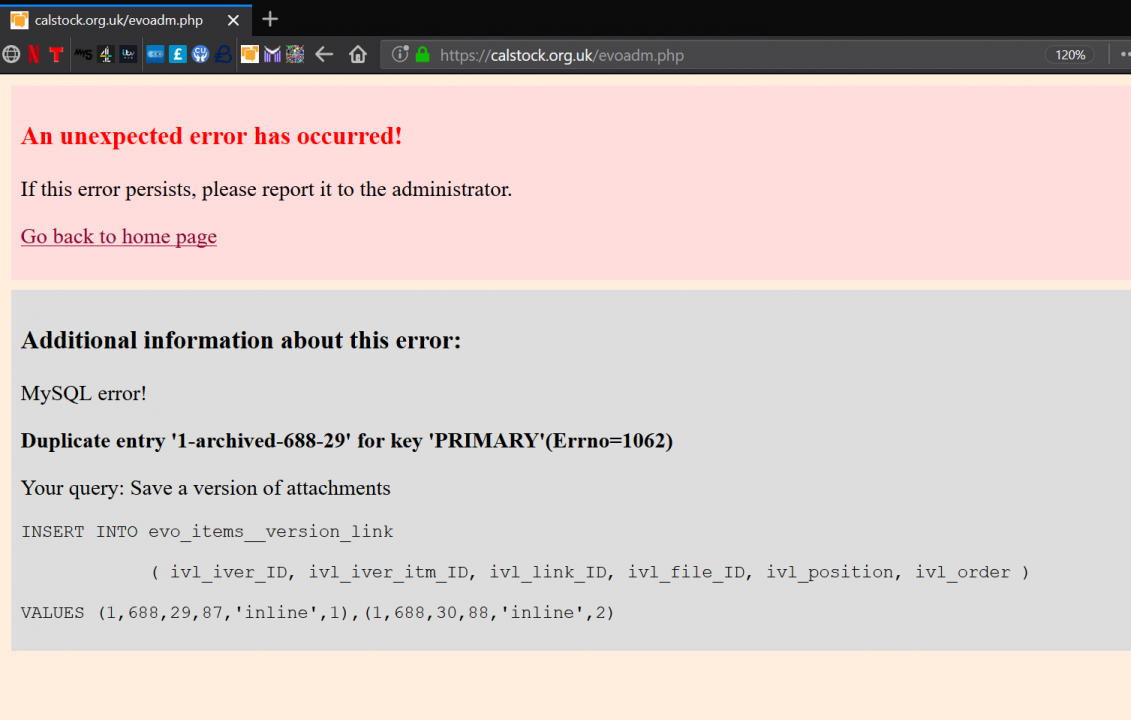Click the bold 'Duplicate entry' error message

pyautogui.click(x=347, y=441)
